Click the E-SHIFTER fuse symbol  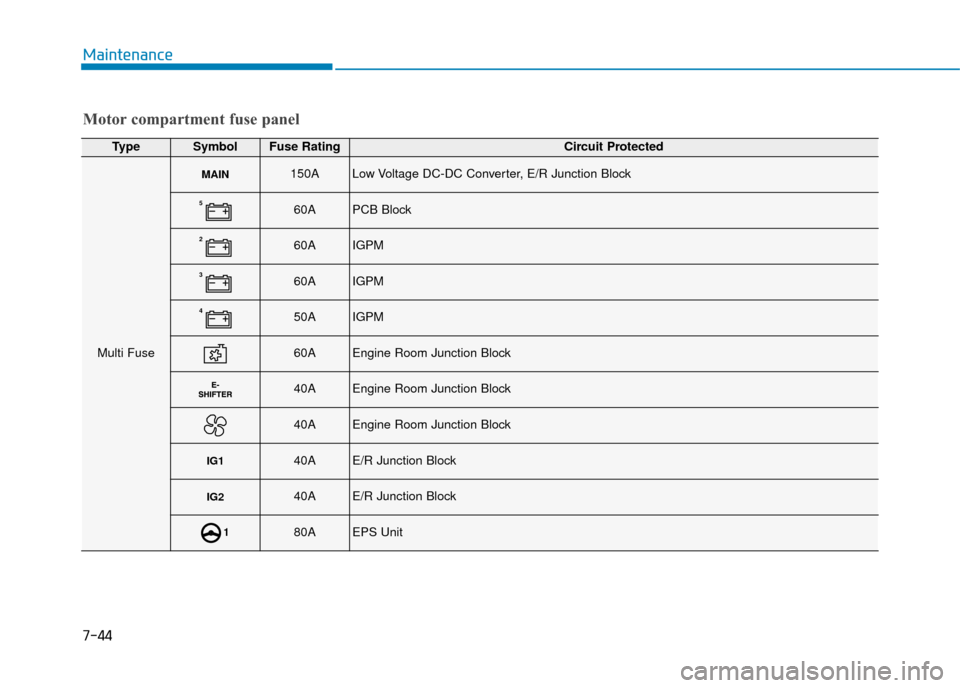215,390
